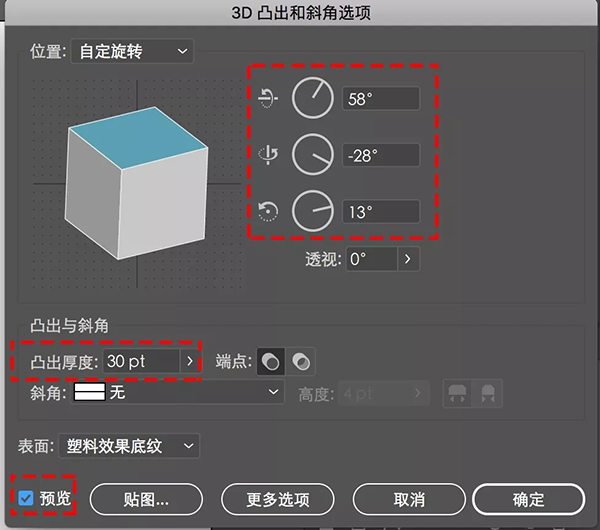Click the 更多选项 button
This screenshot has height=530, width=600.
278,499
